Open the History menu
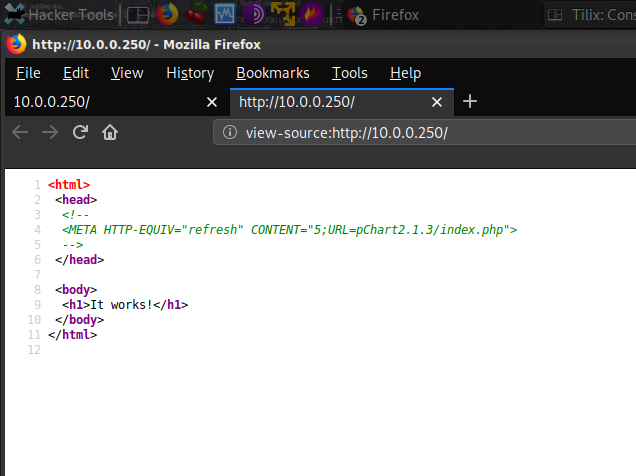The image size is (636, 476). click(x=190, y=73)
